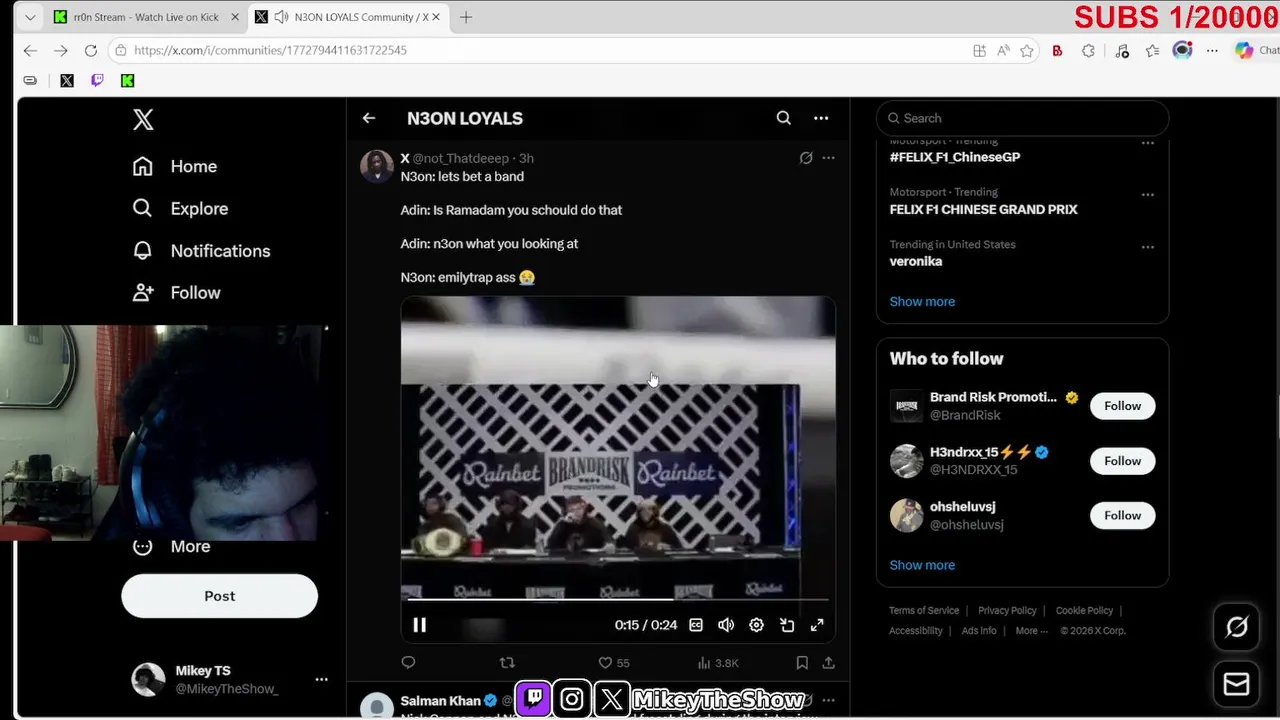Open N3ON LOYALS community options ellipsis
Image resolution: width=1280 pixels, height=720 pixels.
(821, 118)
